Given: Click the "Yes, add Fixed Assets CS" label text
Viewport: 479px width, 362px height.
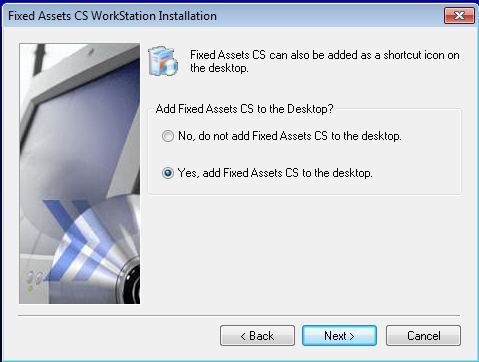Looking at the screenshot, I should (275, 173).
